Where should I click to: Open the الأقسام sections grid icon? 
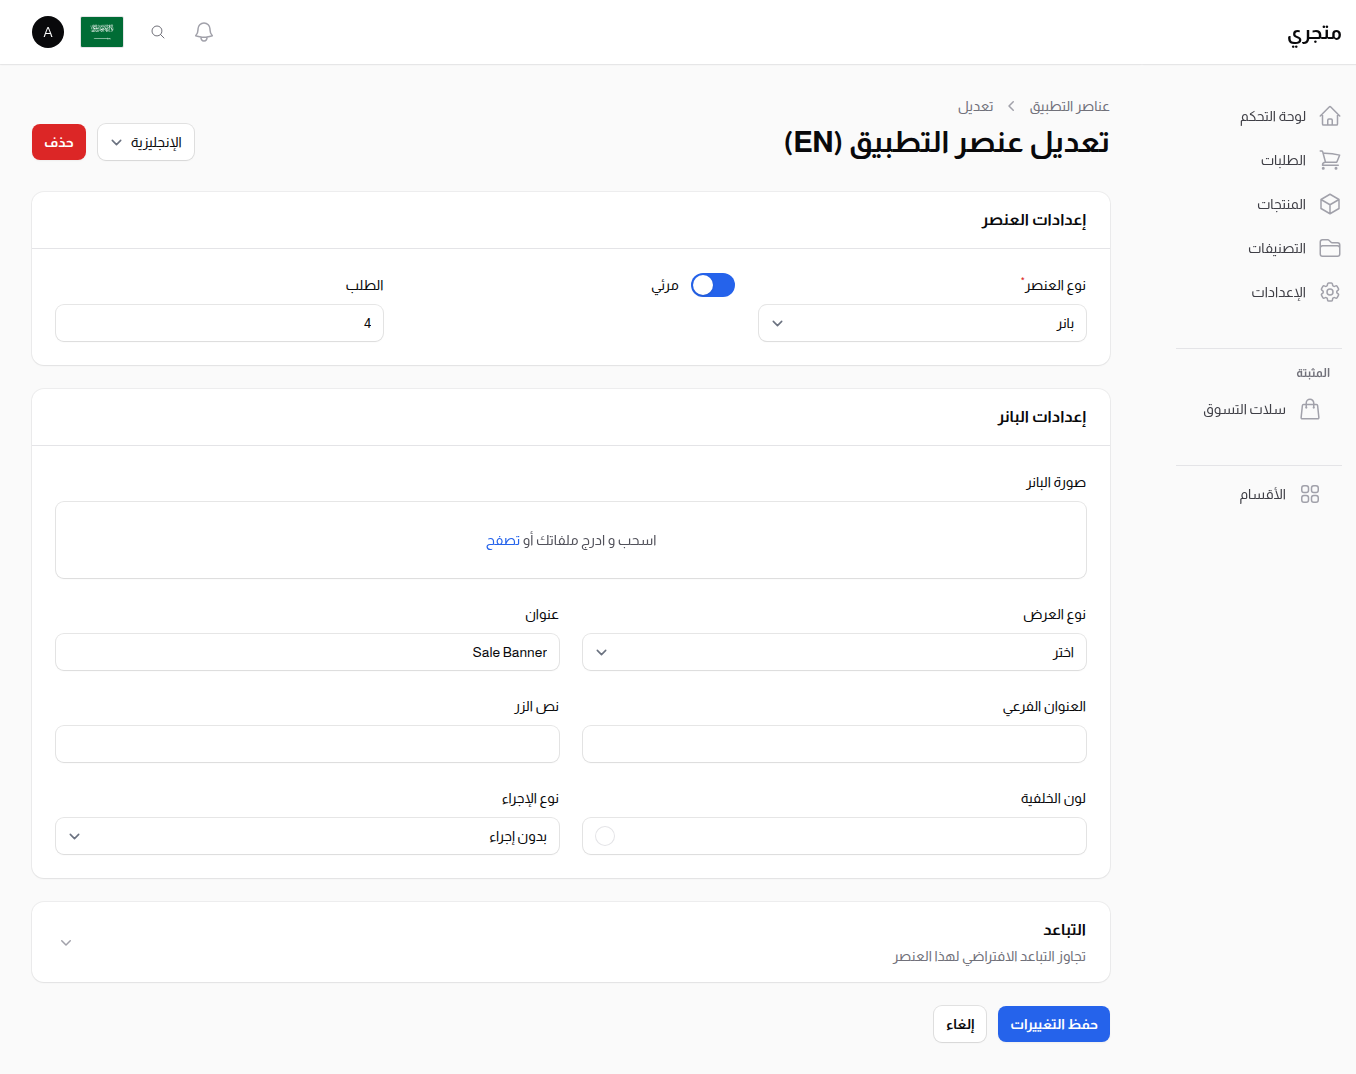point(1311,494)
